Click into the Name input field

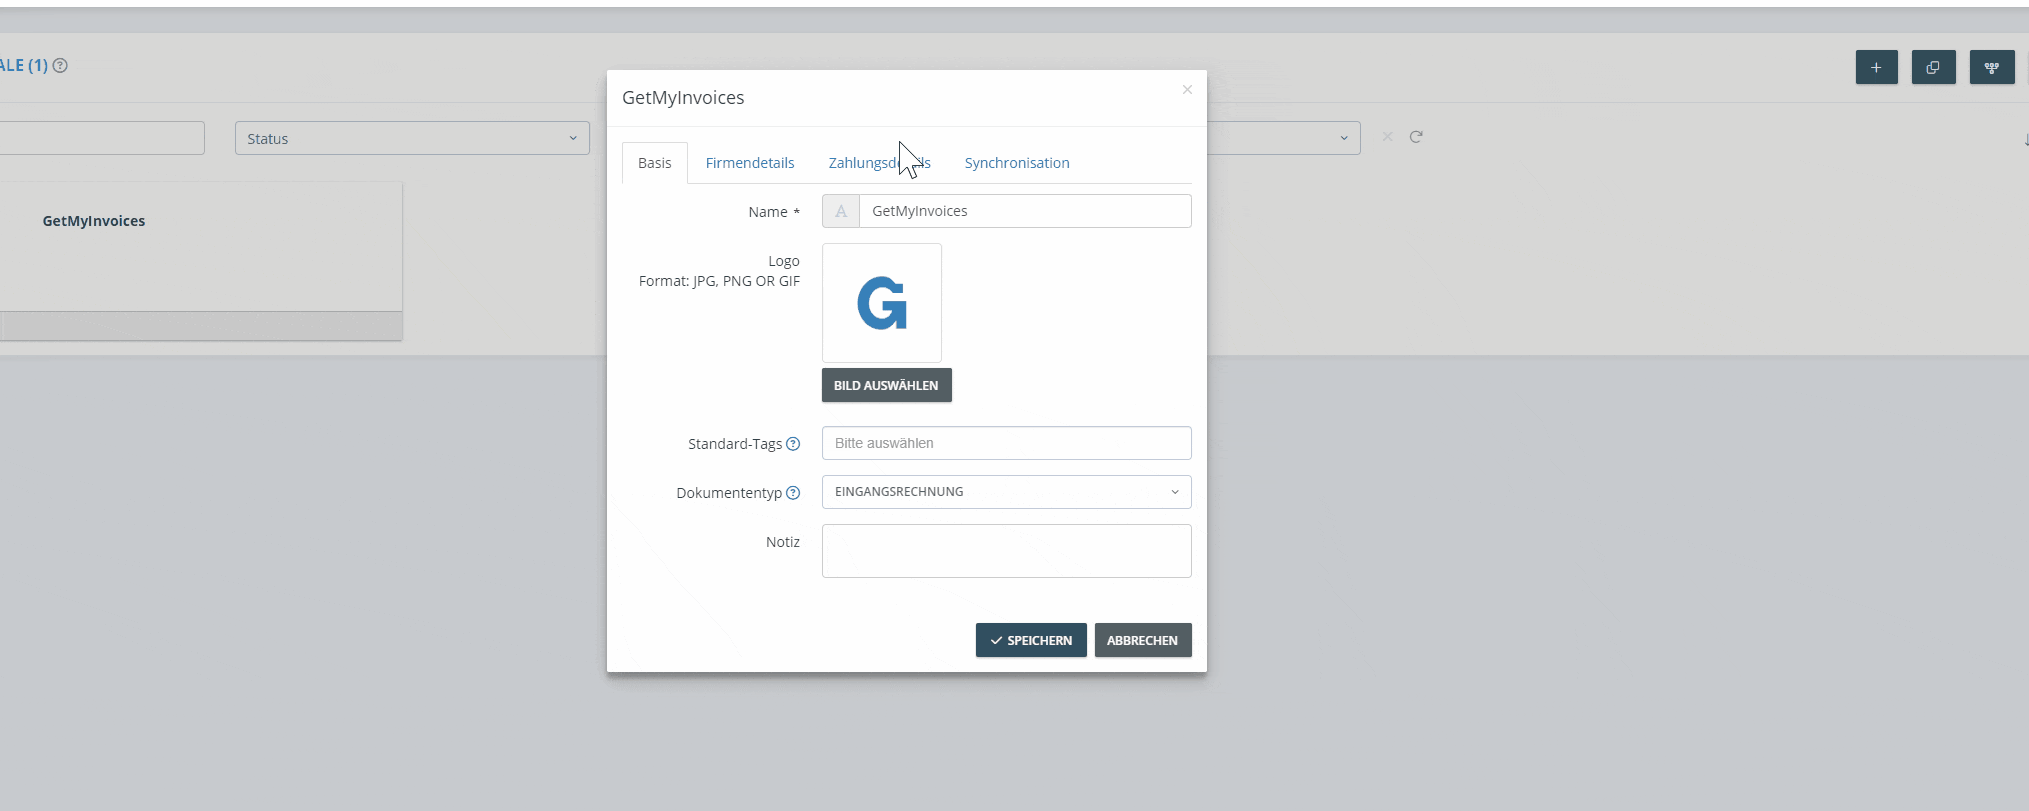[x=1026, y=211]
